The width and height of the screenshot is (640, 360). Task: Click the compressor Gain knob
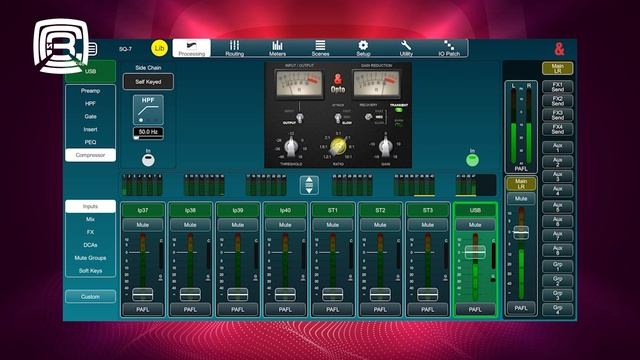coord(385,146)
